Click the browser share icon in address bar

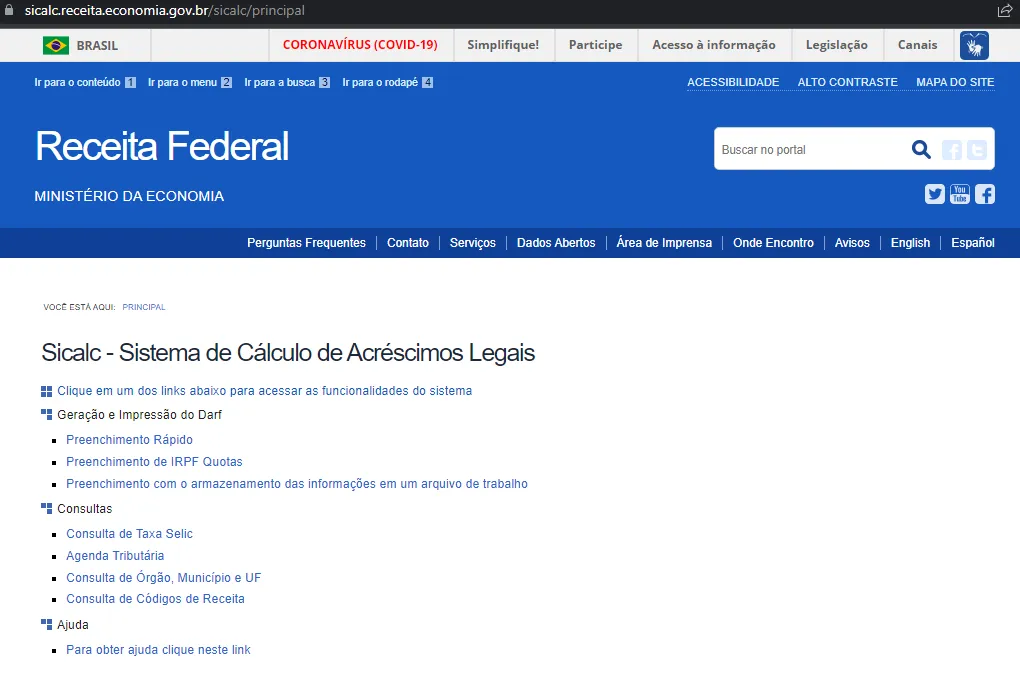coord(1004,10)
